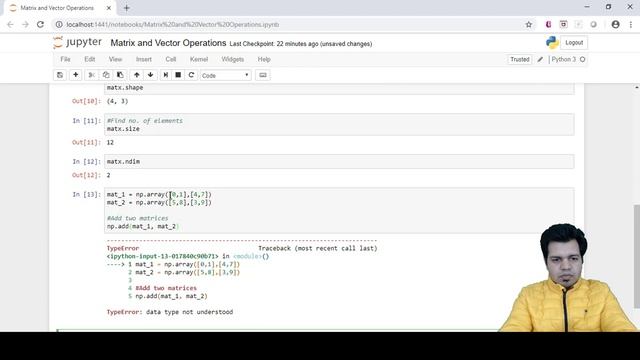640x360 pixels.
Task: Click the In [13] prompt label
Action: (86, 195)
